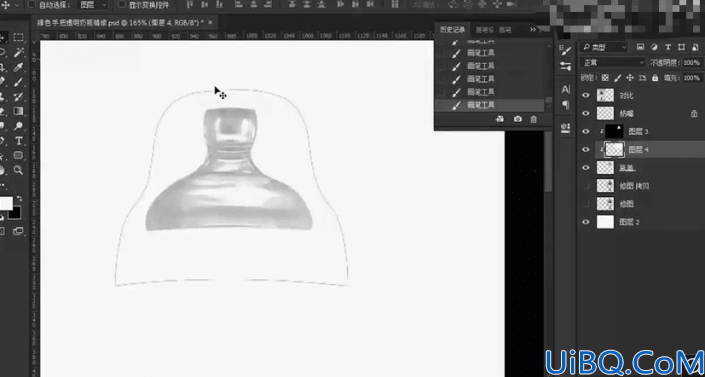Viewport: 705px width, 377px height.
Task: Select the Eyedropper tool
Action: pyautogui.click(x=18, y=67)
